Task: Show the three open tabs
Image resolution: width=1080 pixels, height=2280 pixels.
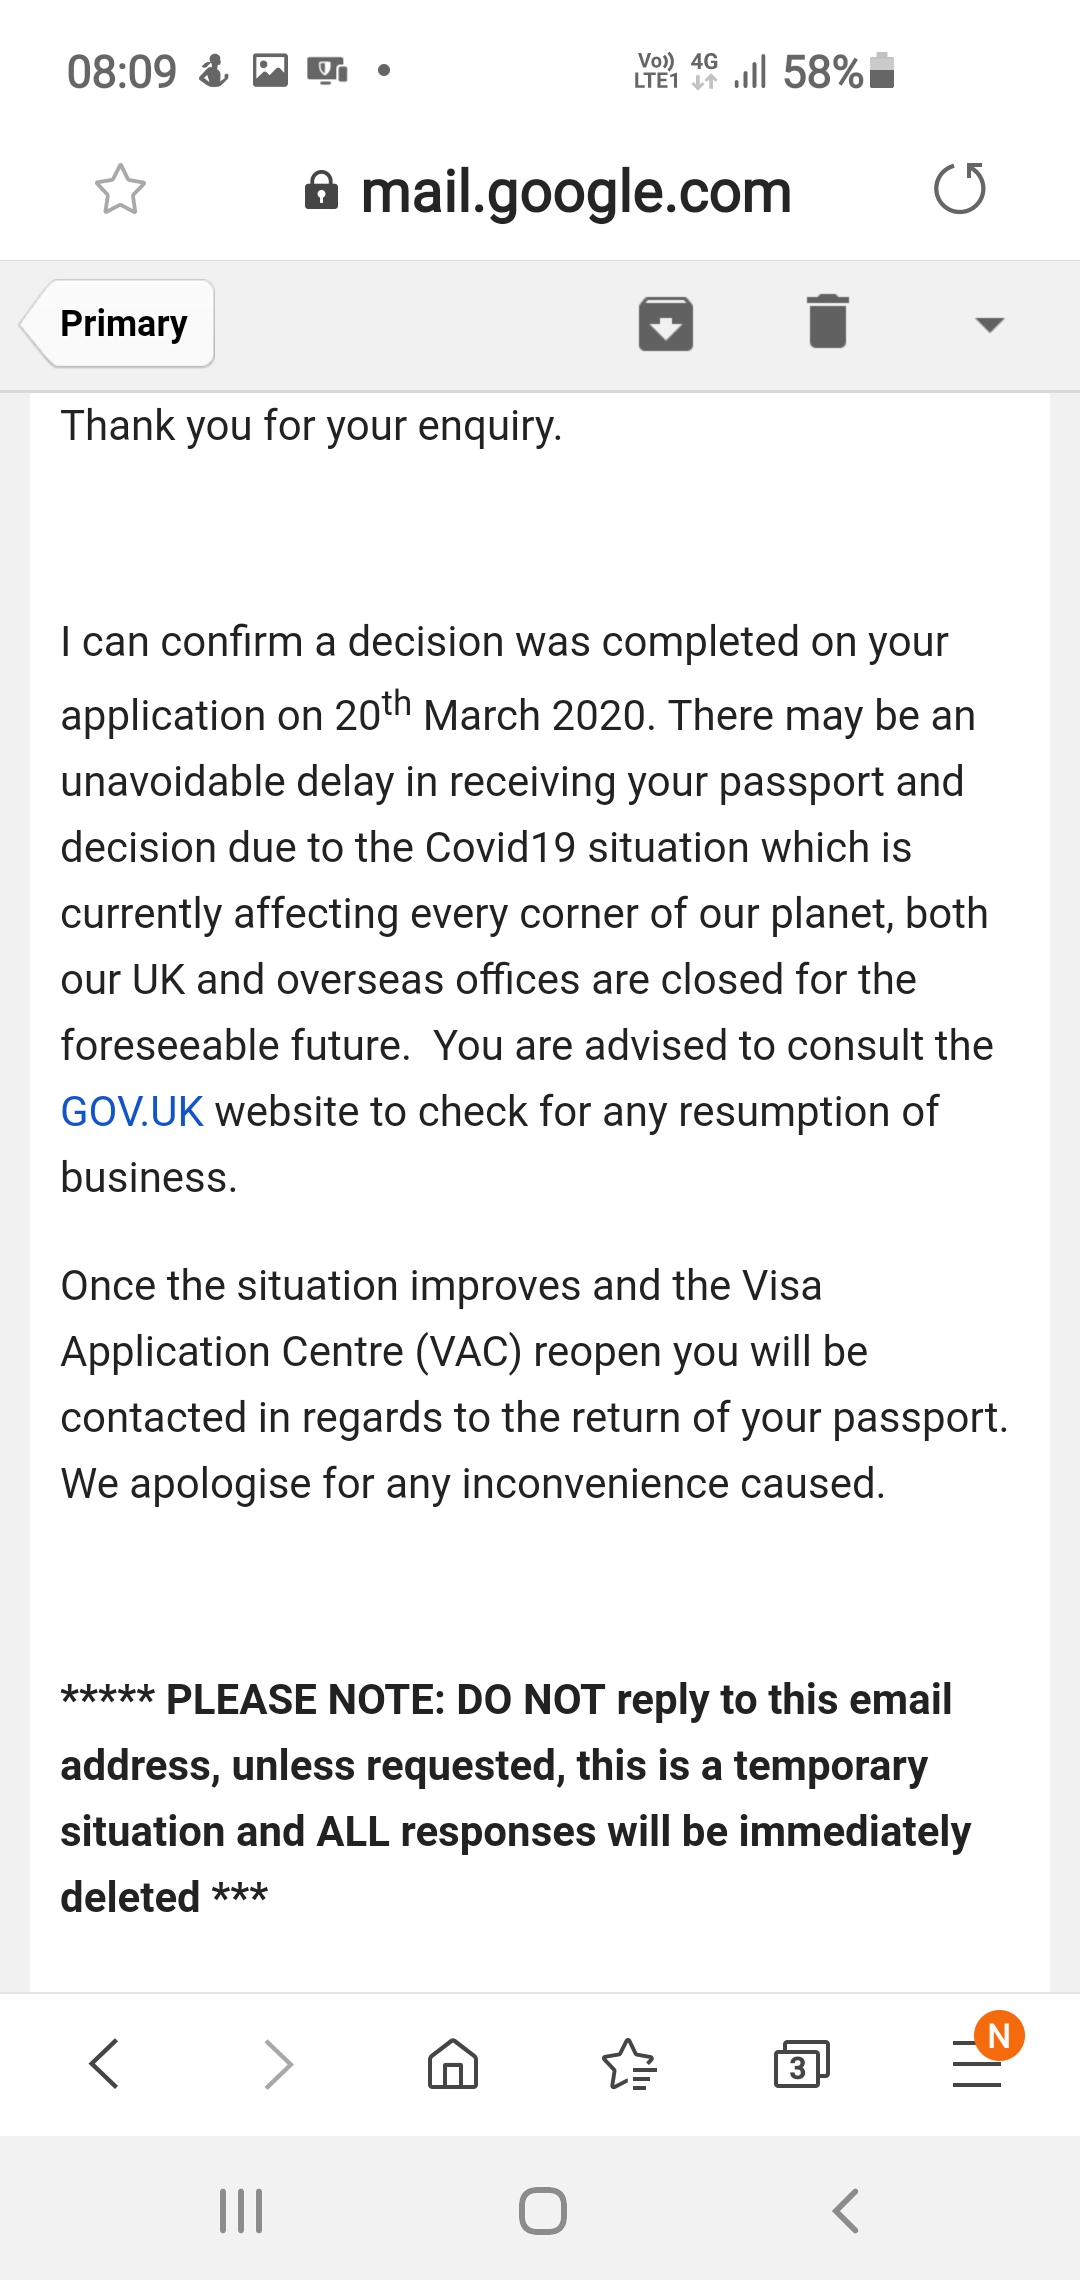Action: [x=802, y=2064]
